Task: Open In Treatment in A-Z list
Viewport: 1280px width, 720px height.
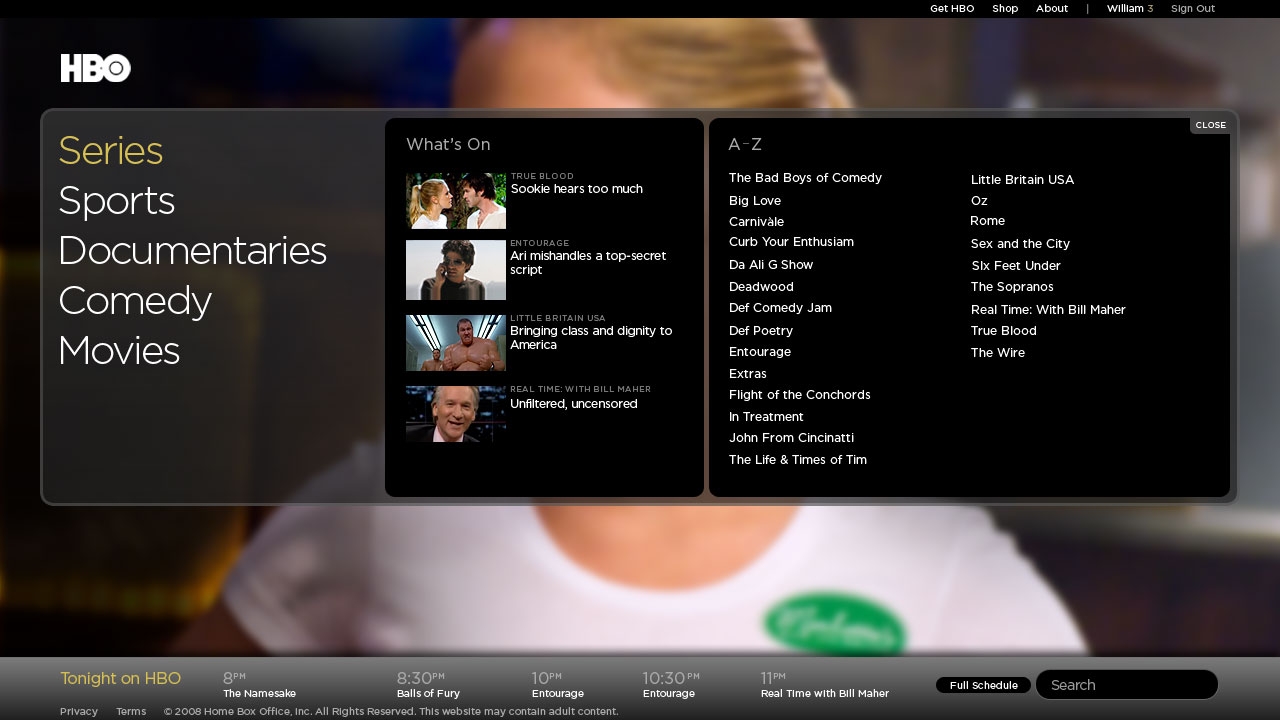Action: [x=766, y=417]
